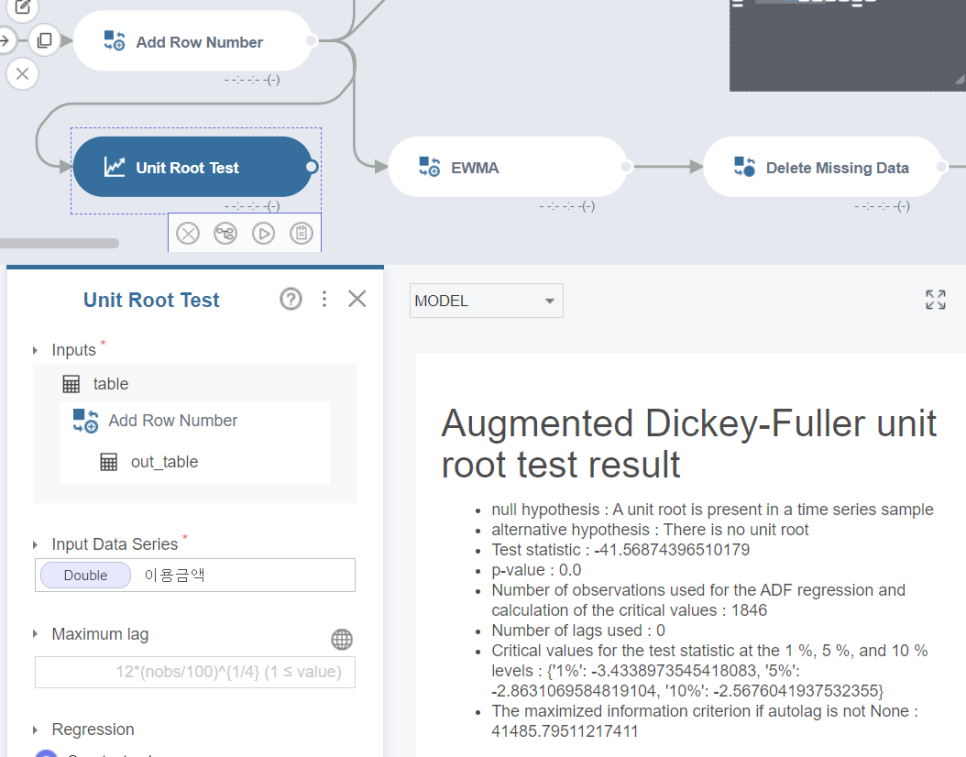Click the horizontal scrollbar under the canvas
The height and width of the screenshot is (757, 966).
pyautogui.click(x=59, y=243)
